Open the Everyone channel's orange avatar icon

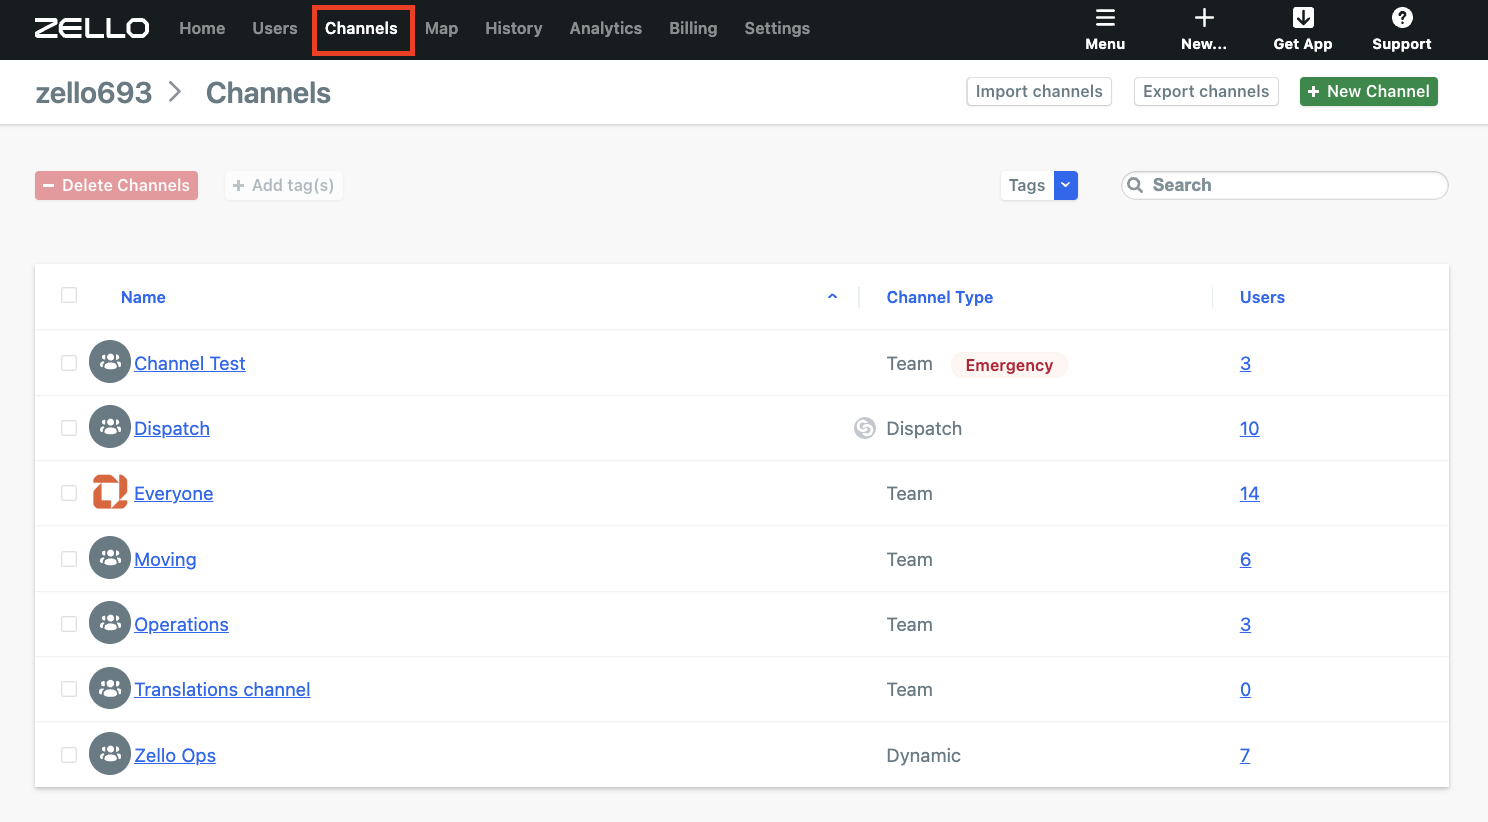click(110, 492)
